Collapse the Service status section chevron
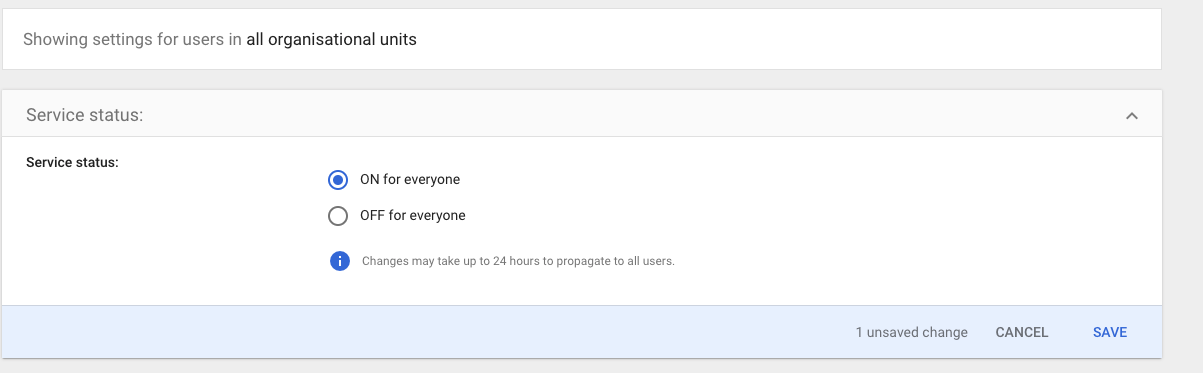The height and width of the screenshot is (373, 1203). pyautogui.click(x=1132, y=115)
